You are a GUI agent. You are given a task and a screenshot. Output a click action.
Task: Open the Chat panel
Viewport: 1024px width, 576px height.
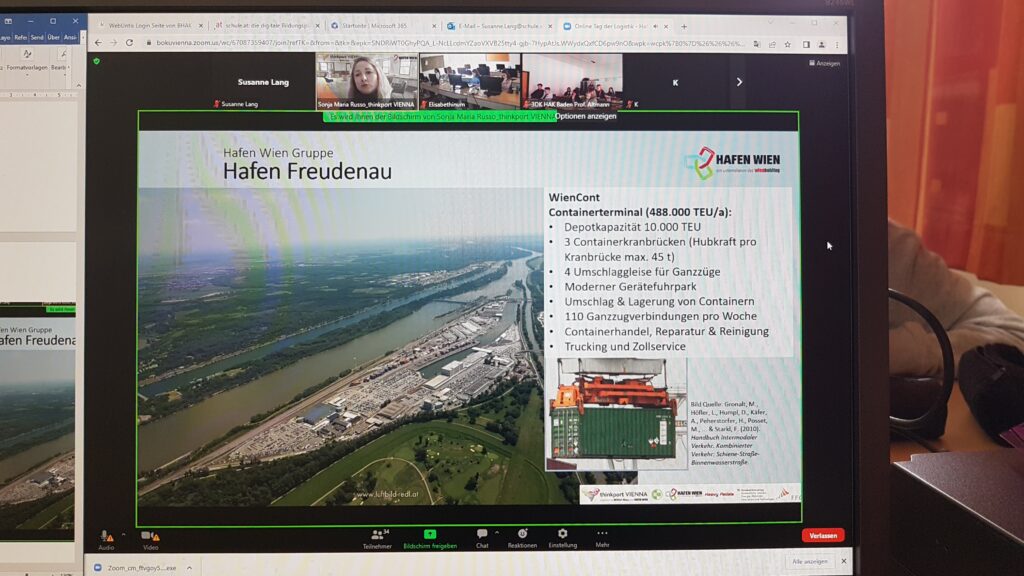point(482,539)
